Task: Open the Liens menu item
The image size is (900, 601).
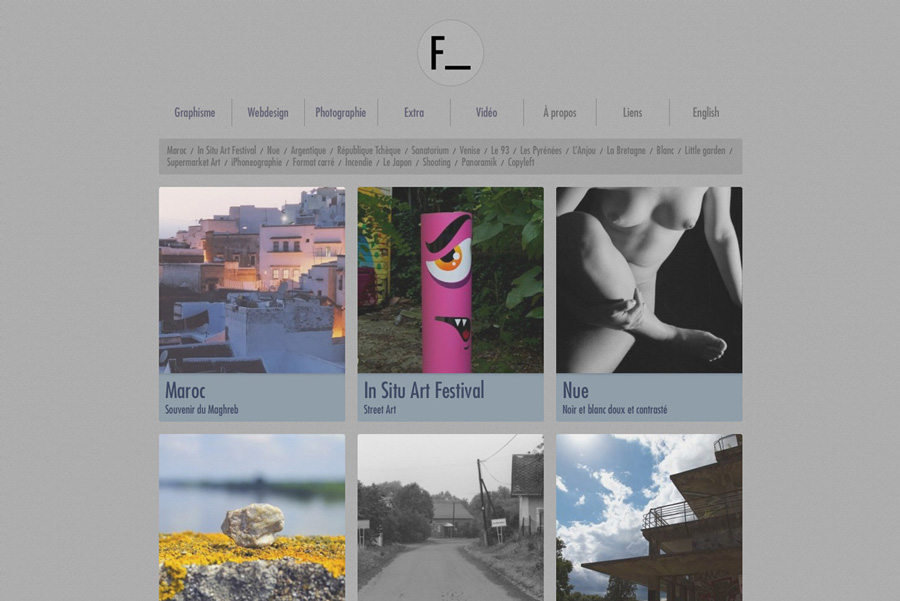Action: [x=633, y=113]
